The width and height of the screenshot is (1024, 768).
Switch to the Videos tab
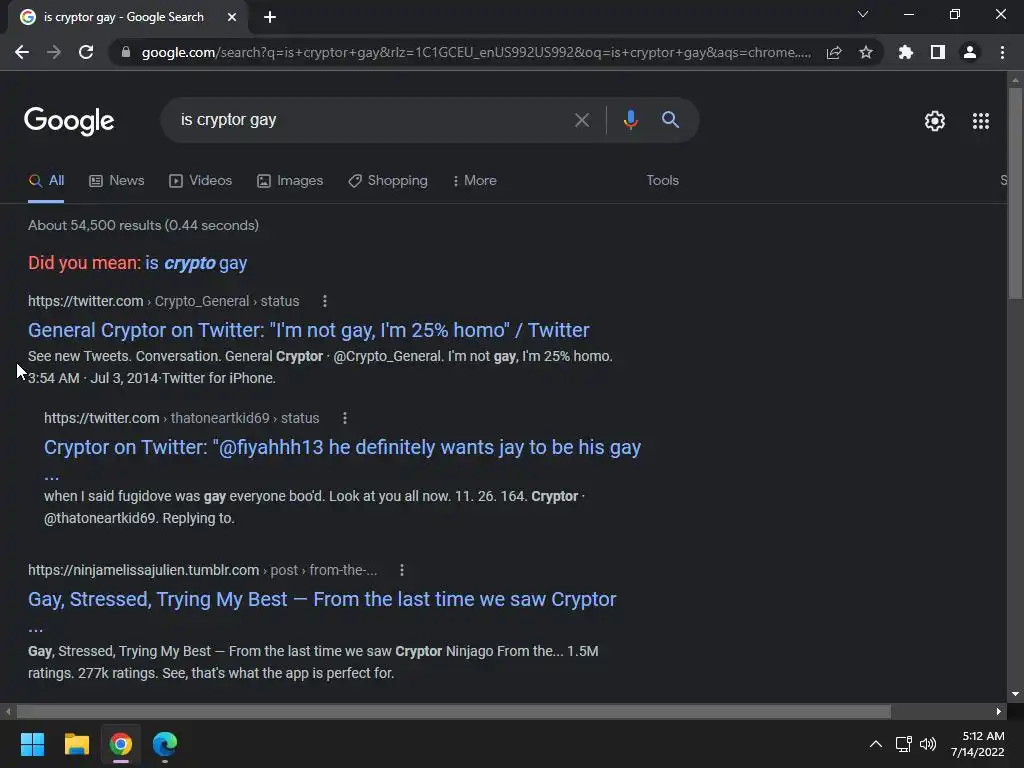coord(200,181)
